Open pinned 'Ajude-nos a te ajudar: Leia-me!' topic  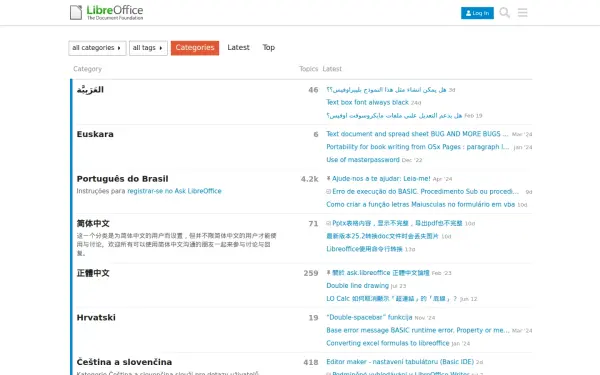[381, 179]
